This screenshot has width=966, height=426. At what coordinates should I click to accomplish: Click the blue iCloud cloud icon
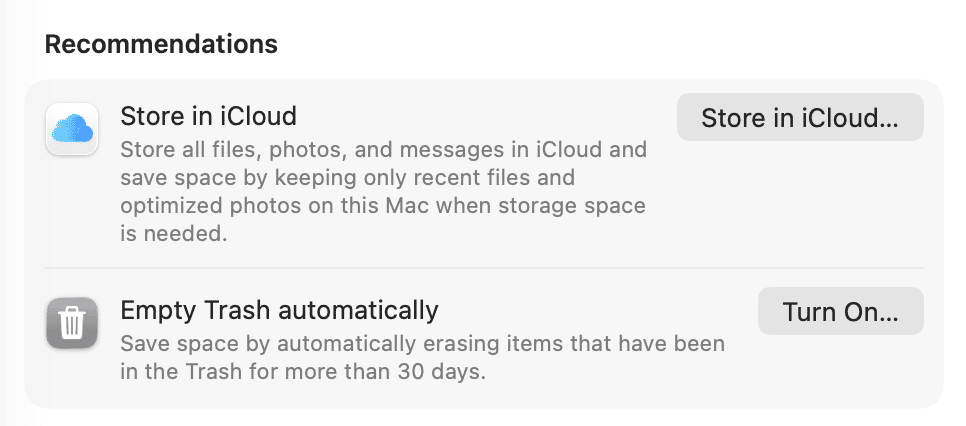(71, 129)
